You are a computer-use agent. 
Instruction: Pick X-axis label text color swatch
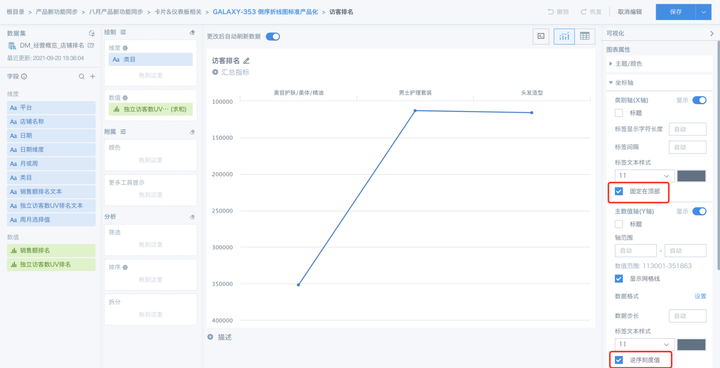point(691,176)
